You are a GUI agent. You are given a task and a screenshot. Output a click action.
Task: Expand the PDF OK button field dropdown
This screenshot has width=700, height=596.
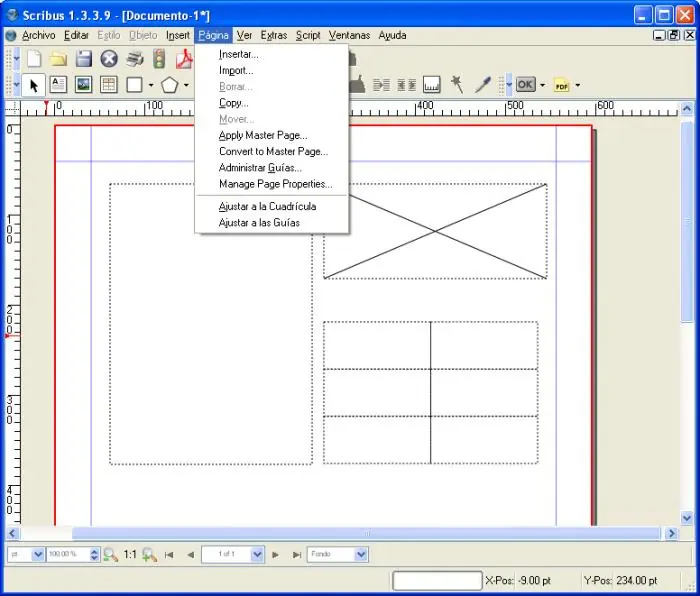point(542,85)
